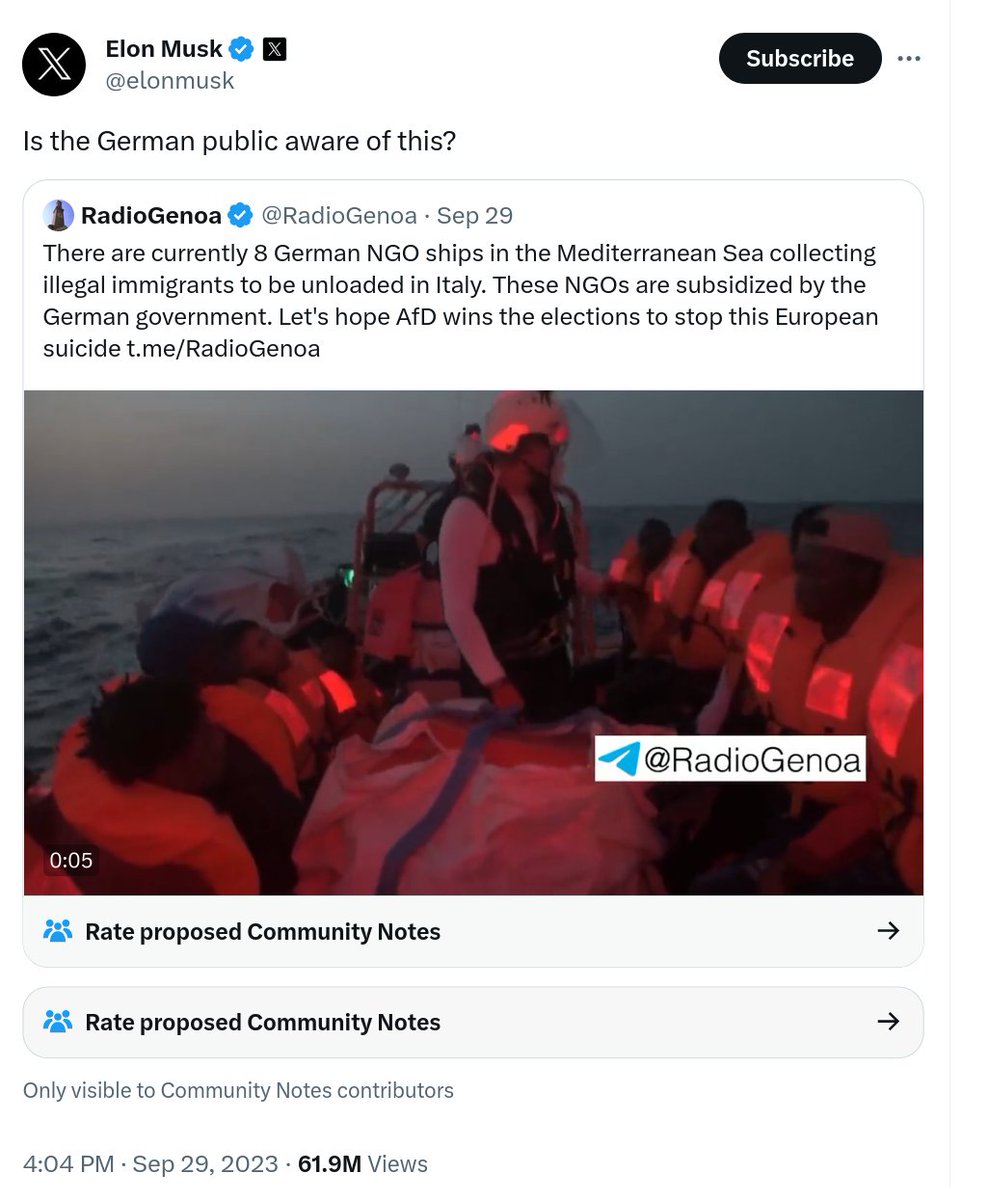The height and width of the screenshot is (1200, 989).
Task: Click RadioGenoa's blue verified badge
Action: pyautogui.click(x=240, y=215)
